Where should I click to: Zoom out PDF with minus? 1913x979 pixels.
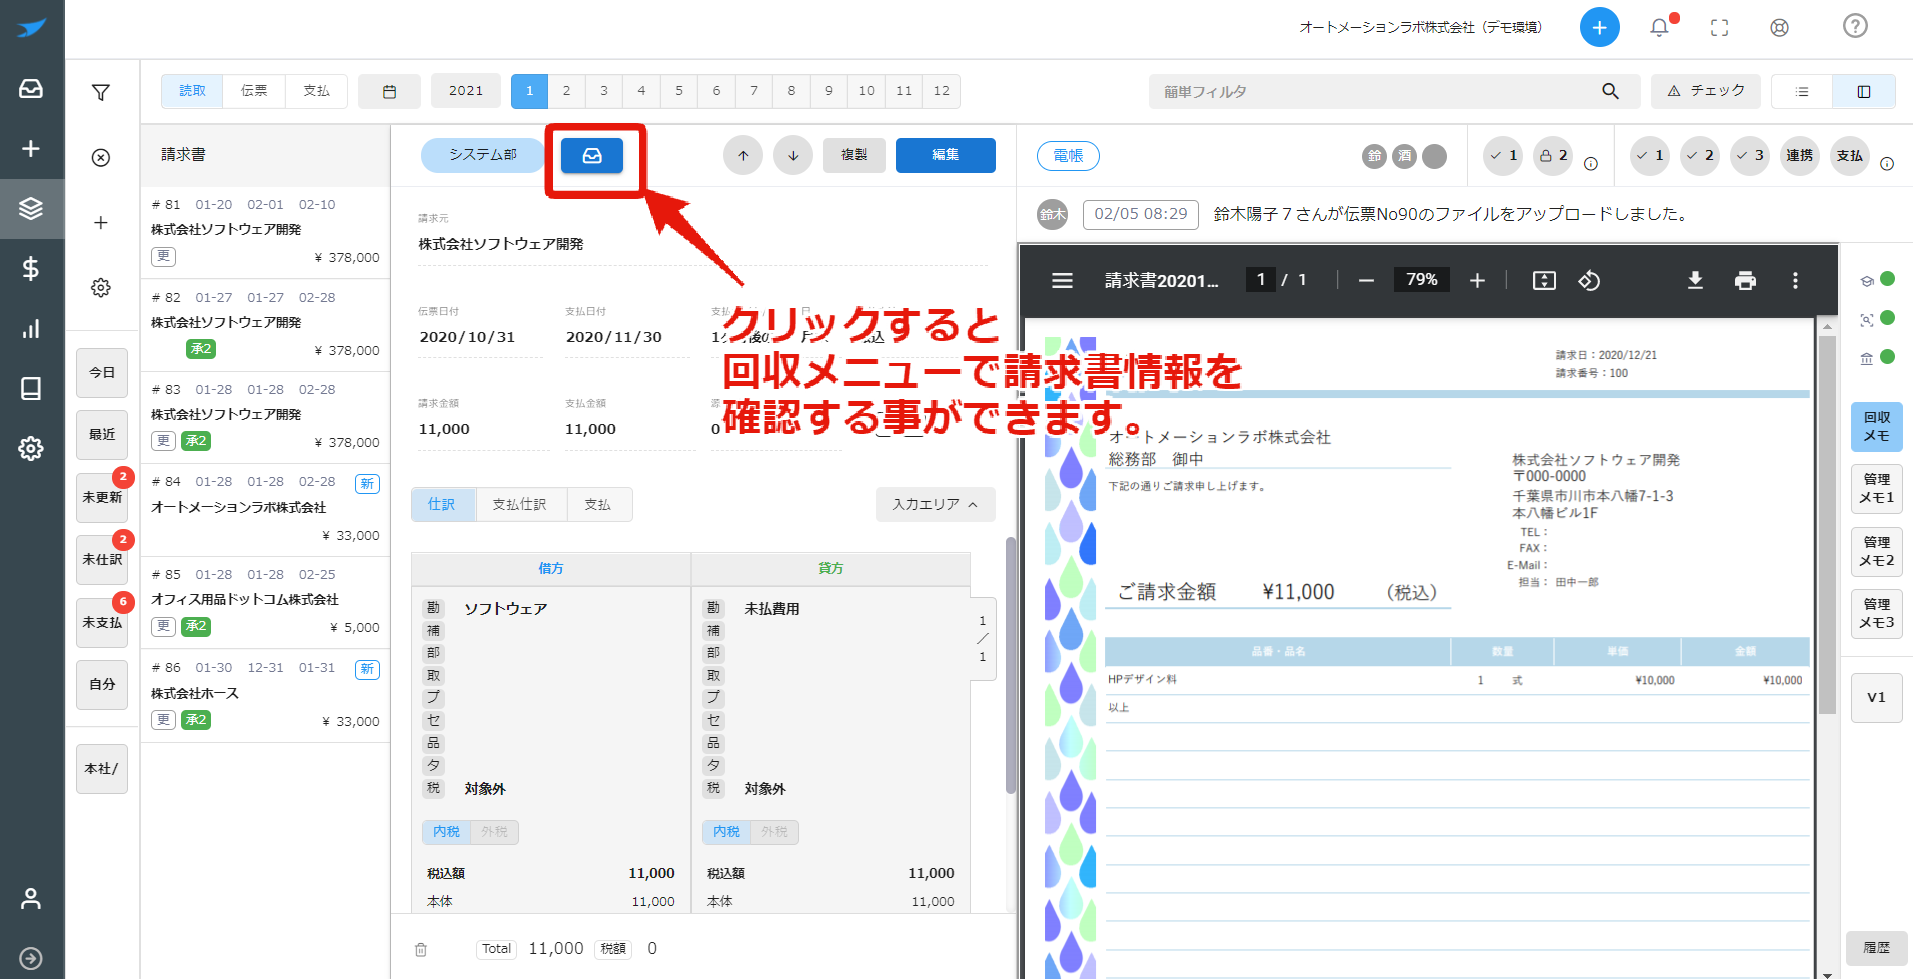point(1366,280)
